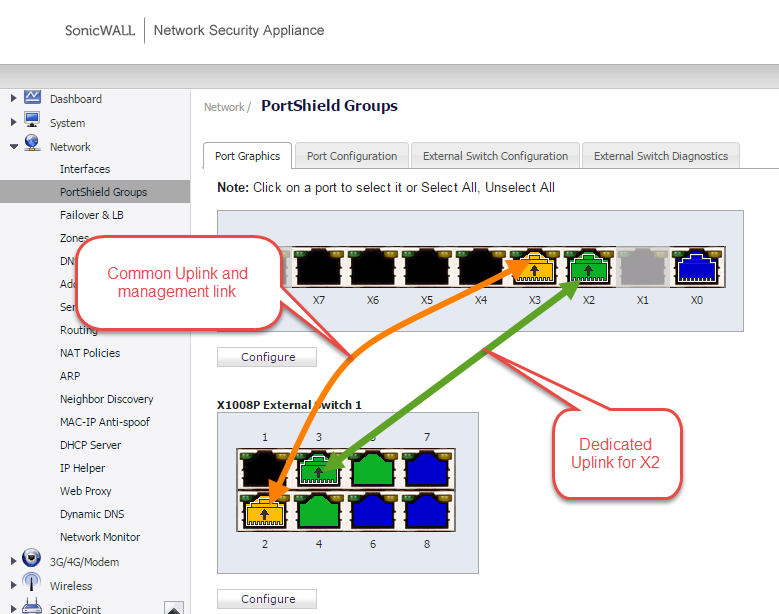Select external switch orange port 2
The width and height of the screenshot is (779, 614).
coord(265,511)
